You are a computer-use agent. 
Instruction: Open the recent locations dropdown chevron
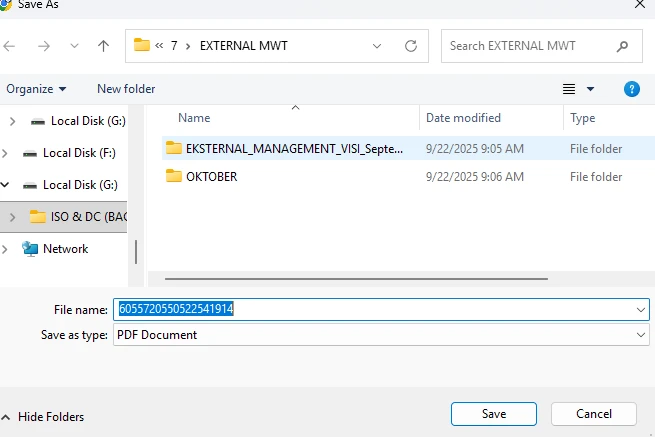[74, 46]
